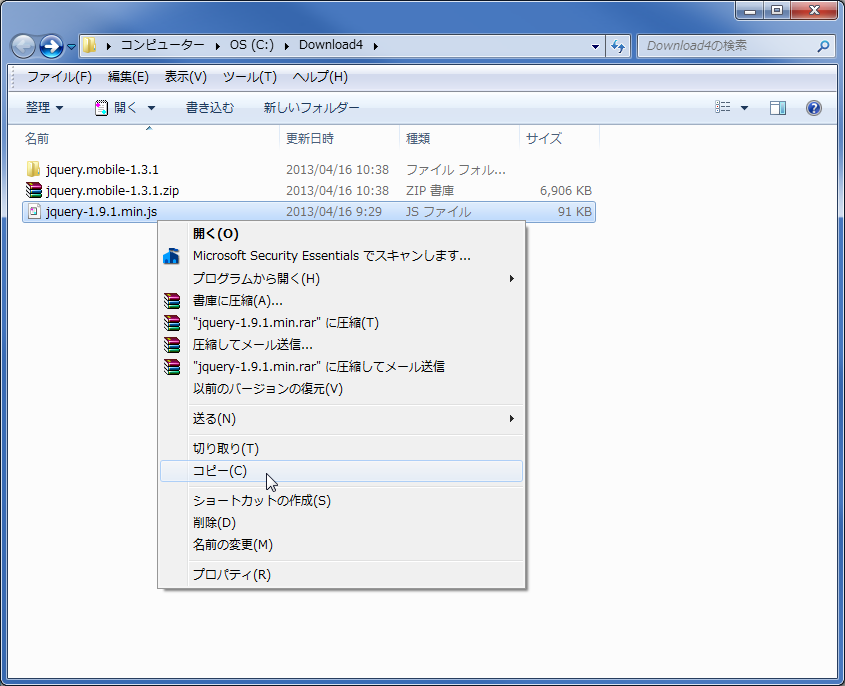845x686 pixels.
Task: Open help with the blue question mark icon
Action: click(814, 108)
